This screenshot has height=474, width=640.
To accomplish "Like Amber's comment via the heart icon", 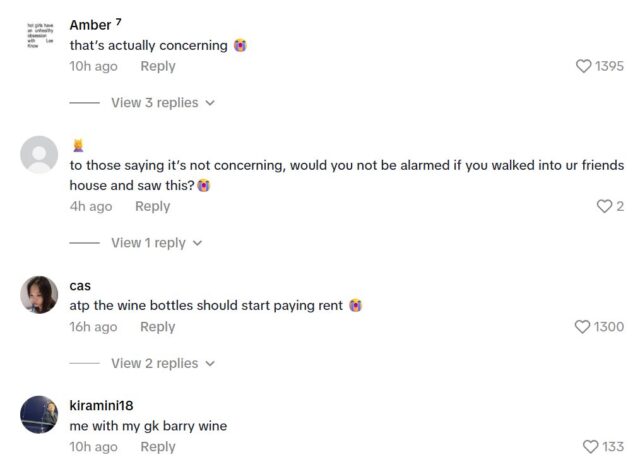I will (x=584, y=66).
